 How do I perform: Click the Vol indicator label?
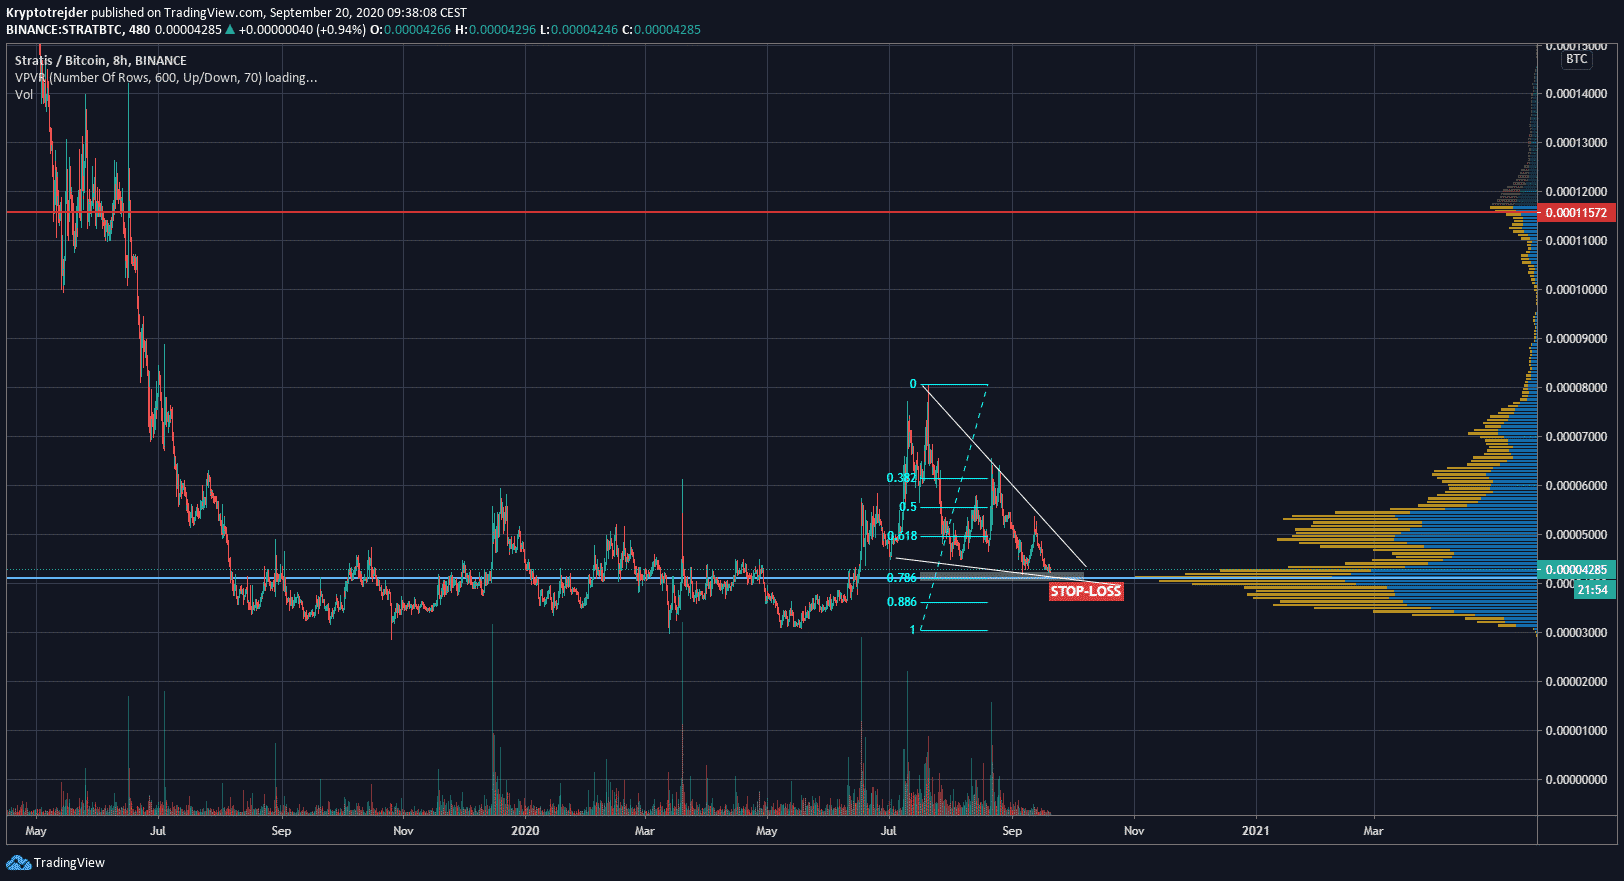pyautogui.click(x=24, y=95)
